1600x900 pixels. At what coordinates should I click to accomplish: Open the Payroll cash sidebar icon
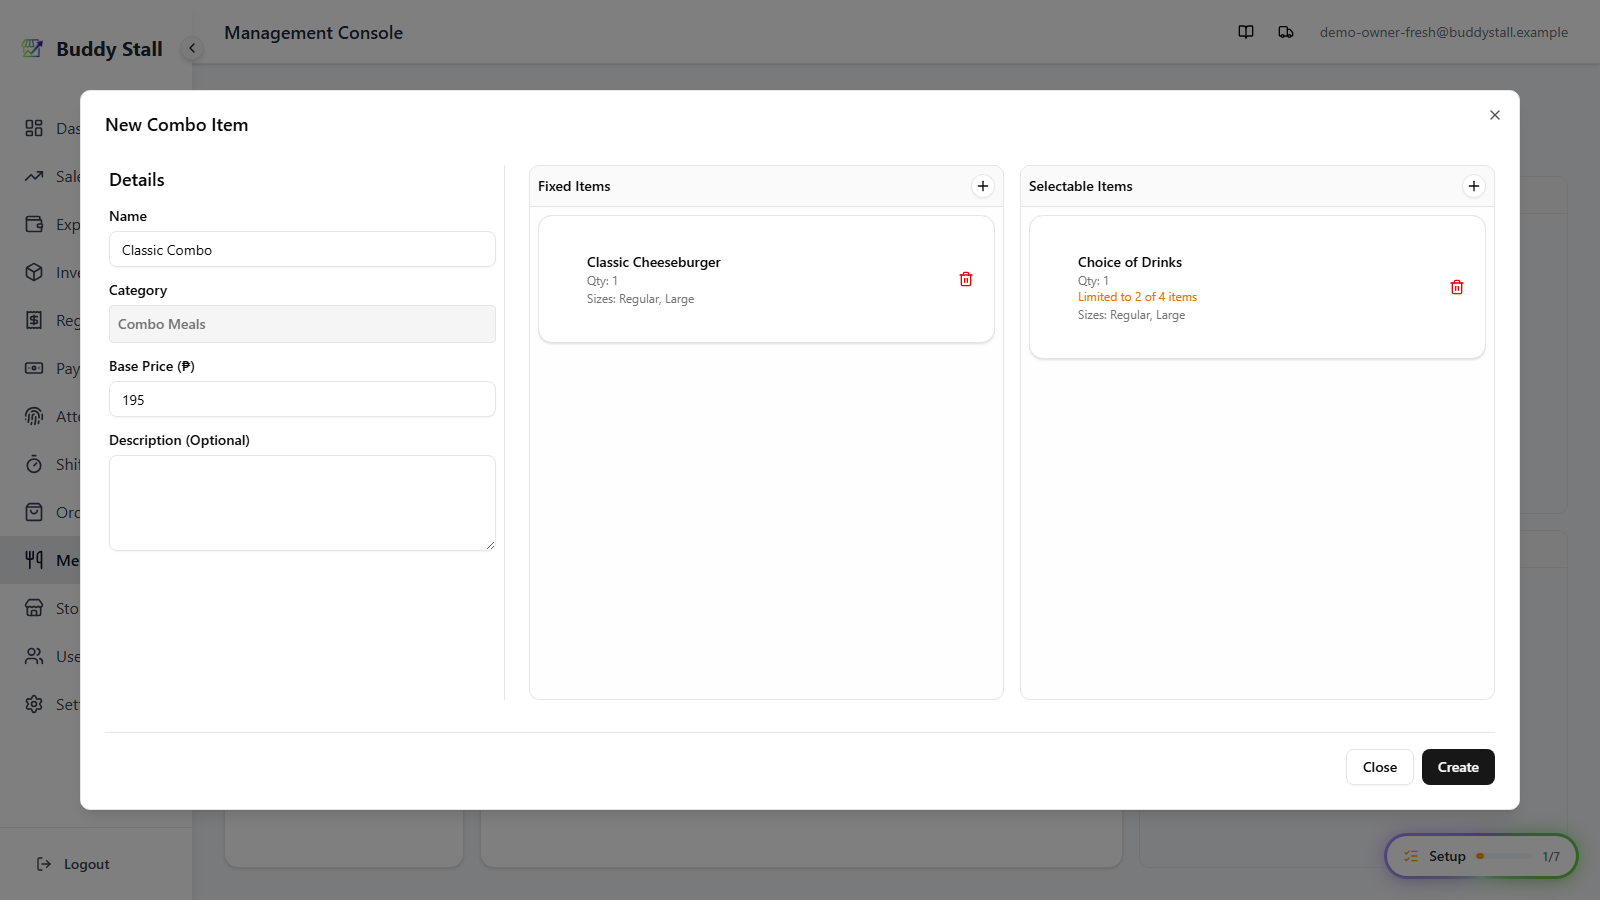click(34, 368)
